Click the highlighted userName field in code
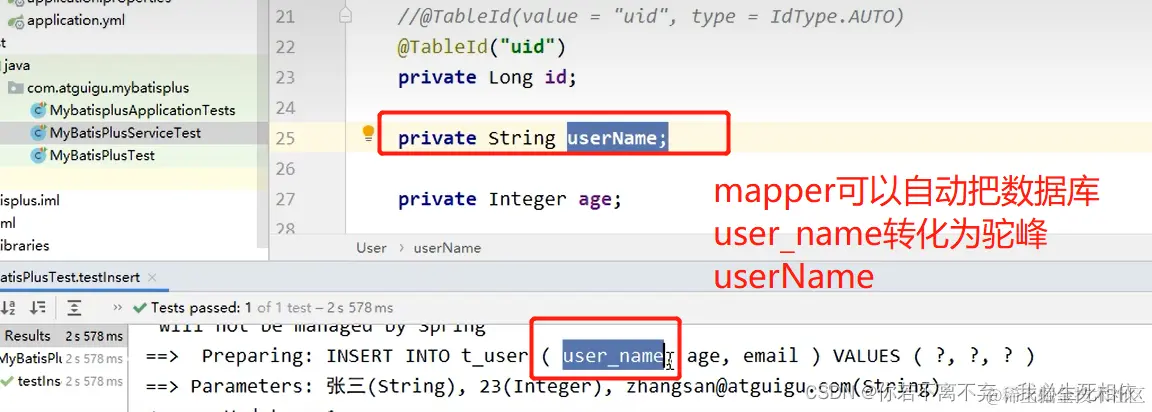The height and width of the screenshot is (412, 1152). point(617,138)
